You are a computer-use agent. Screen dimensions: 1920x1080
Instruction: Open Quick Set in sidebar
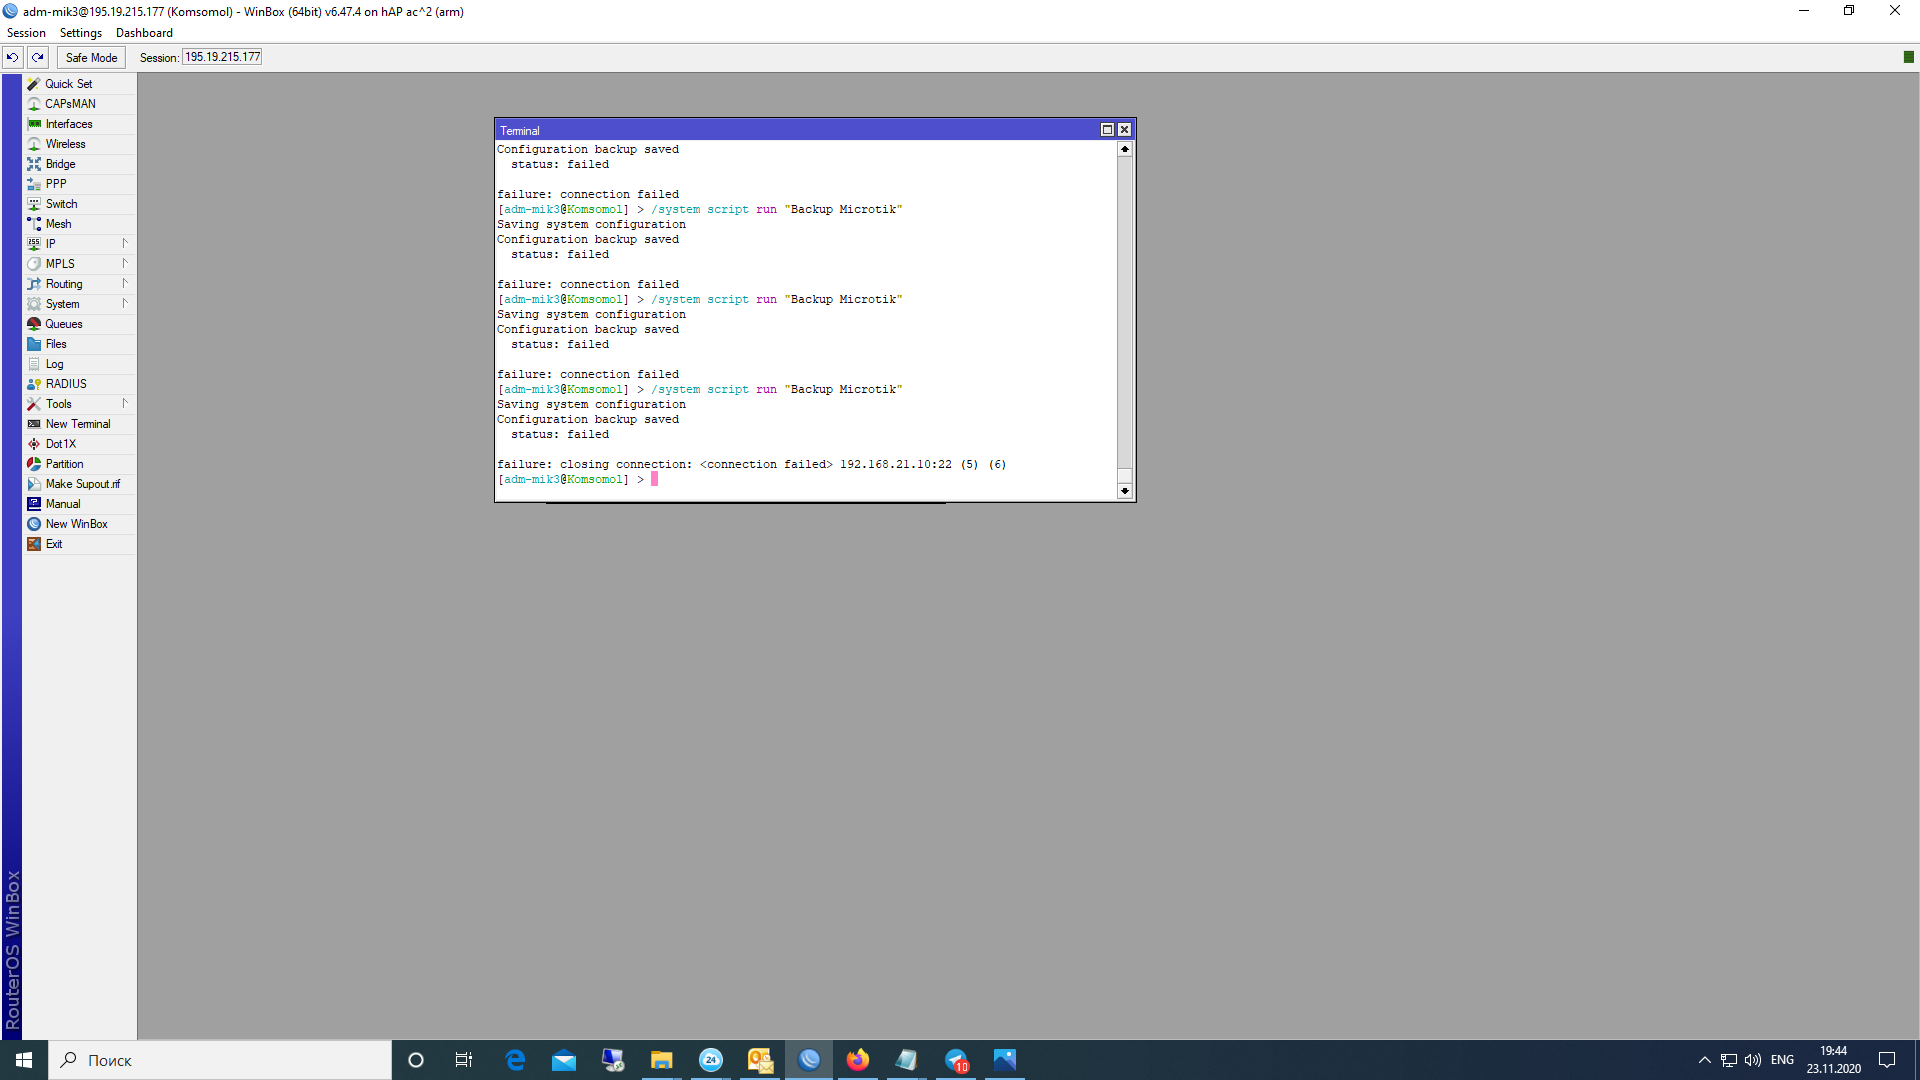pos(79,84)
